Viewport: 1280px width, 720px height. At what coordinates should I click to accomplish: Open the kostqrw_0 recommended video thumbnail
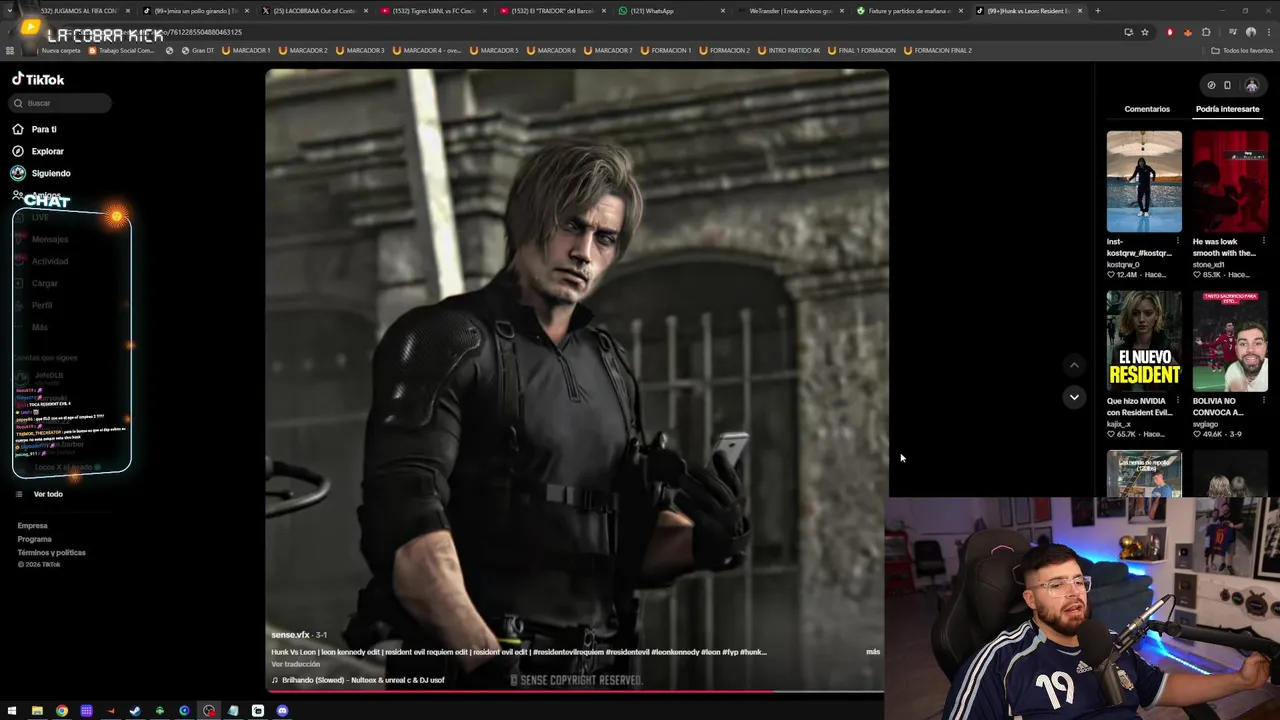(1144, 181)
